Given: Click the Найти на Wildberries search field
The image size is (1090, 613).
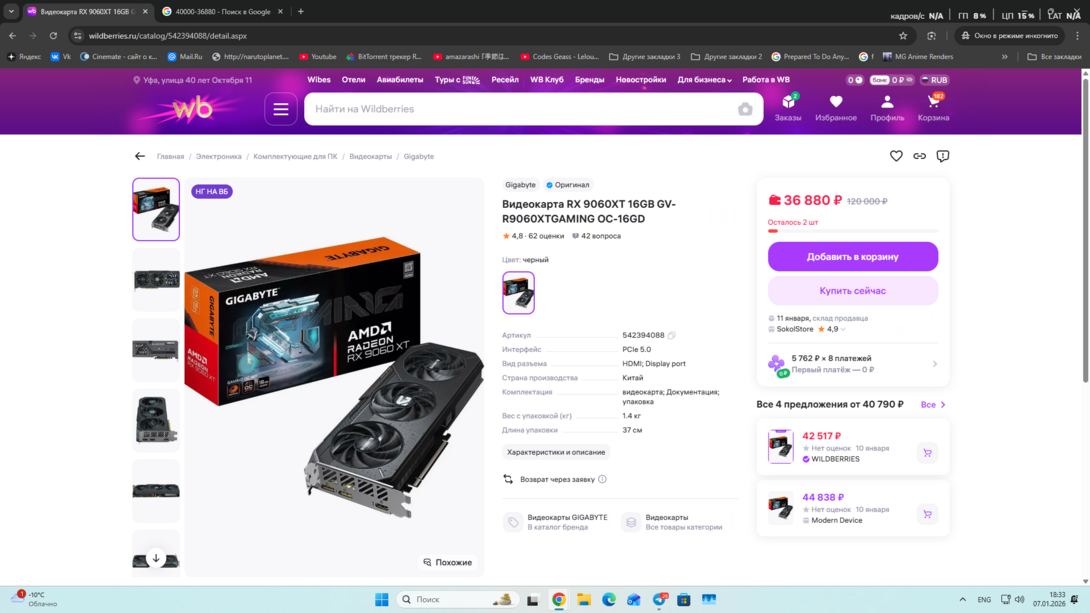Looking at the screenshot, I should click(x=520, y=109).
